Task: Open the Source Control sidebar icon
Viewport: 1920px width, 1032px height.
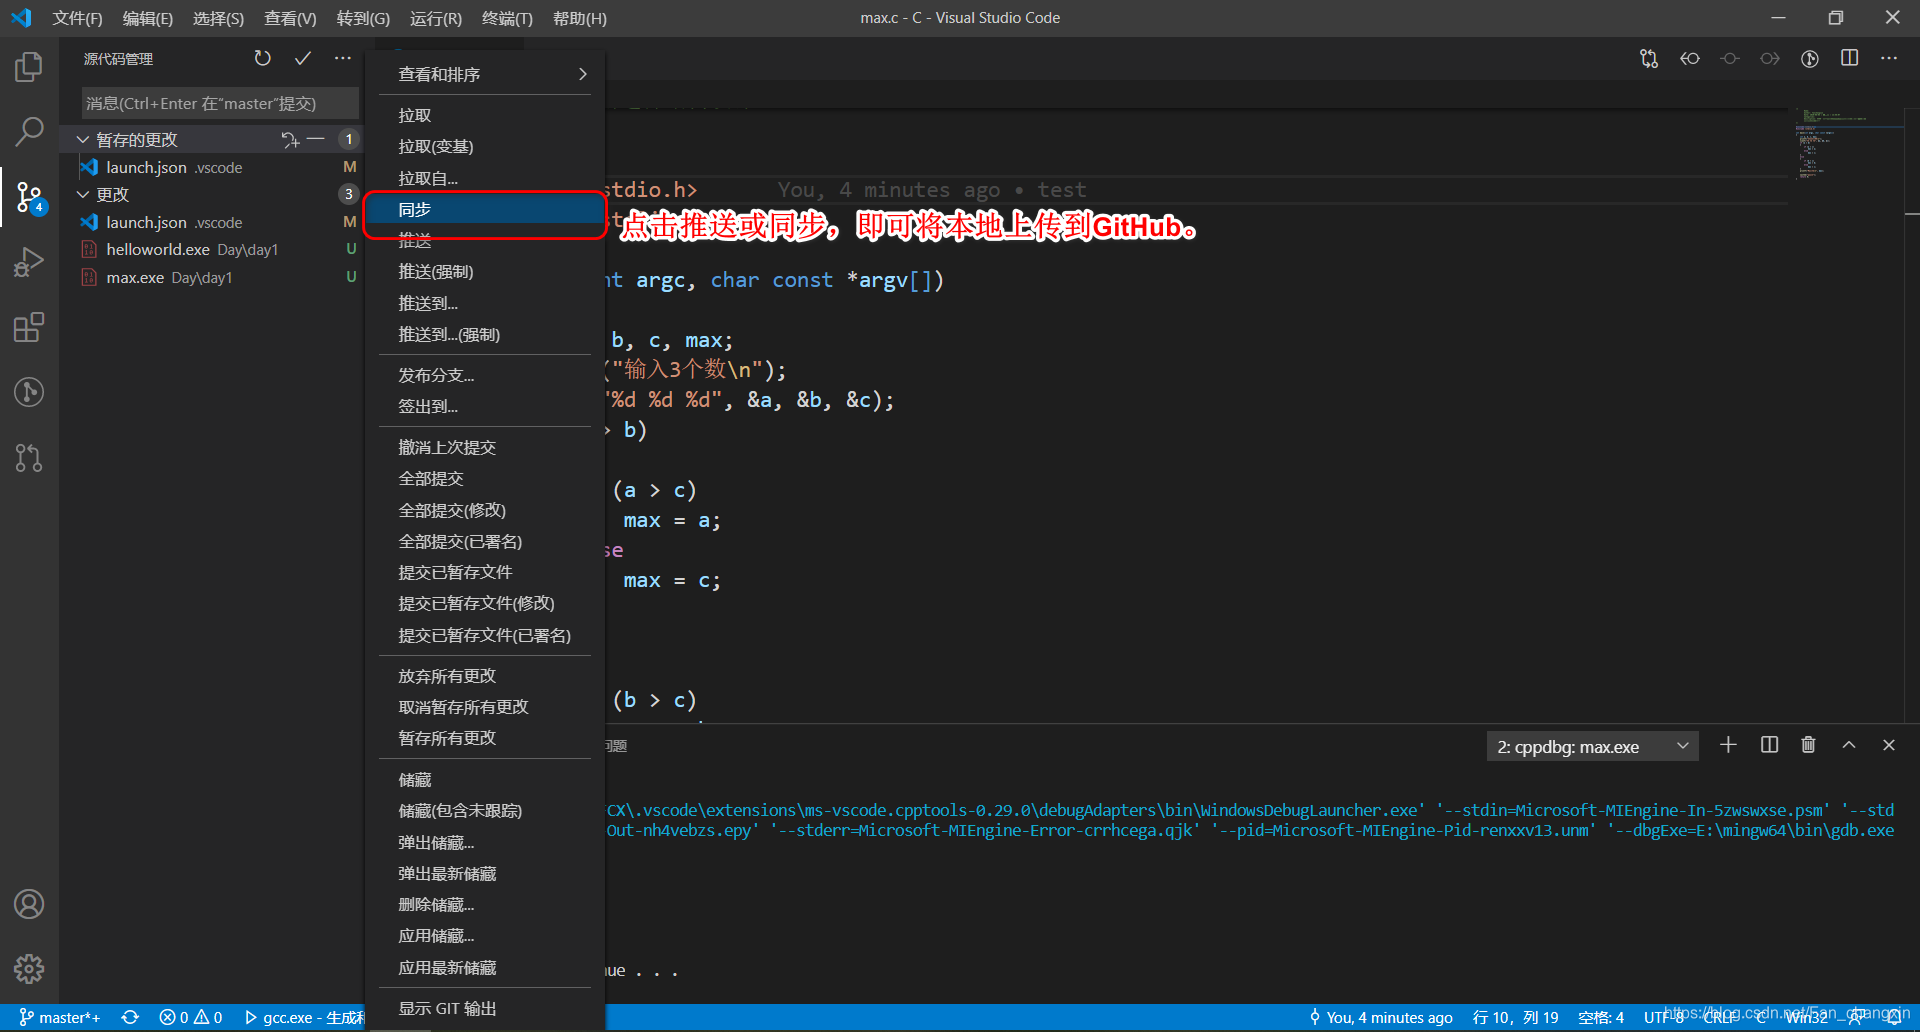Action: click(29, 196)
